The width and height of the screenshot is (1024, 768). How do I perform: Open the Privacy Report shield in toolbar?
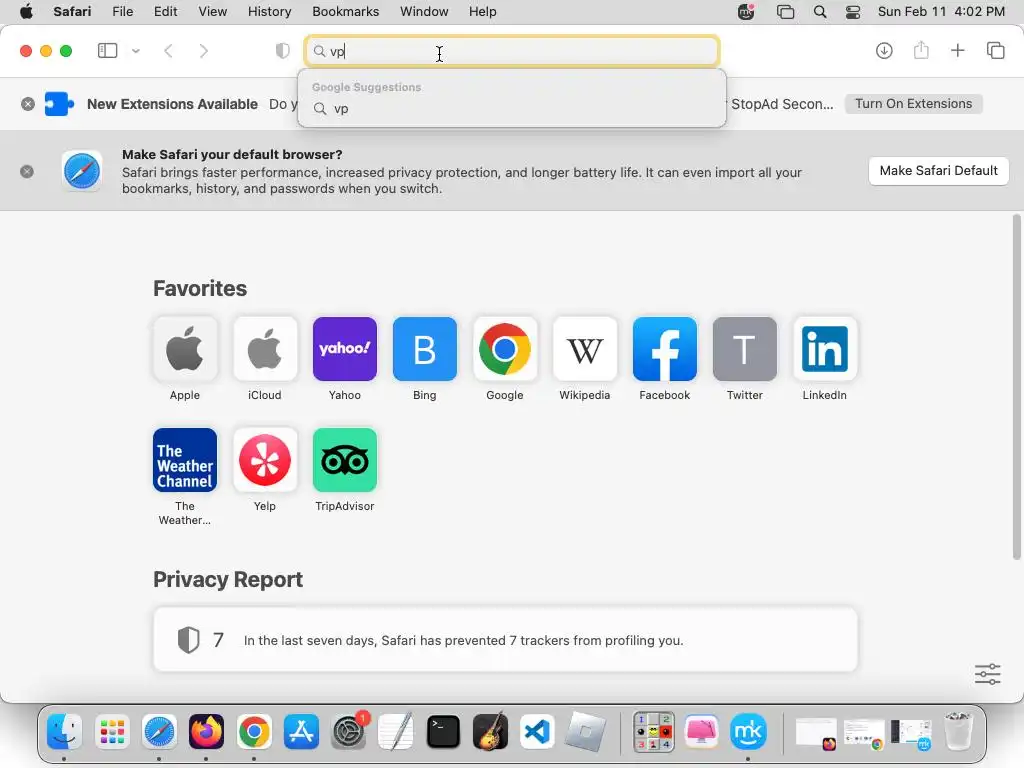282,51
